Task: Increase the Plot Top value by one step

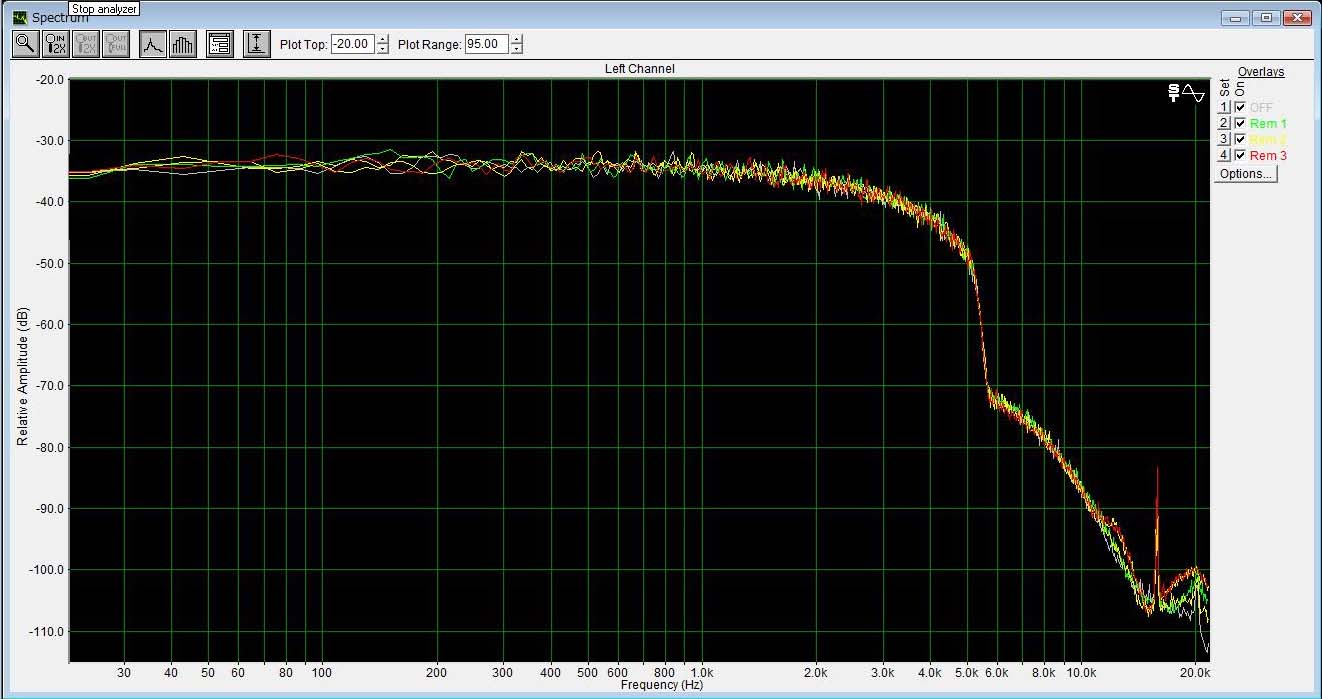Action: pyautogui.click(x=382, y=39)
